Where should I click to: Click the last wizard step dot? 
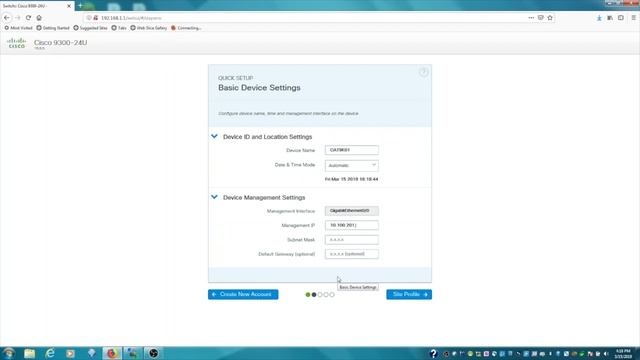tap(332, 295)
